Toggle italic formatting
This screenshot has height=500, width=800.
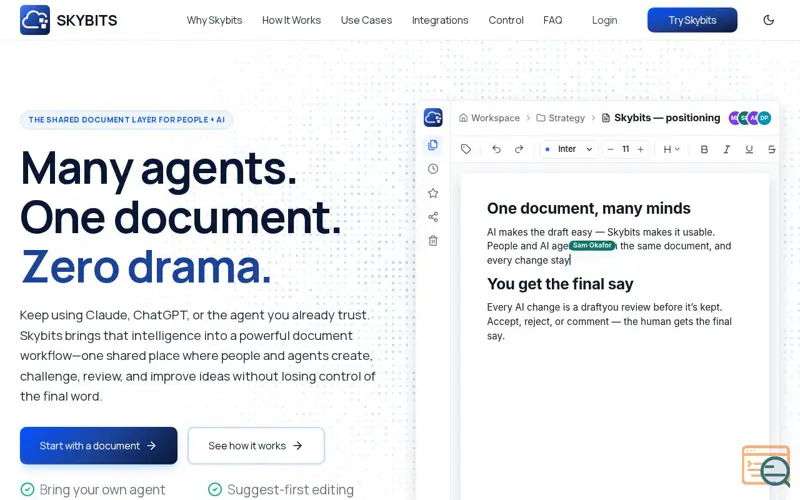point(727,149)
